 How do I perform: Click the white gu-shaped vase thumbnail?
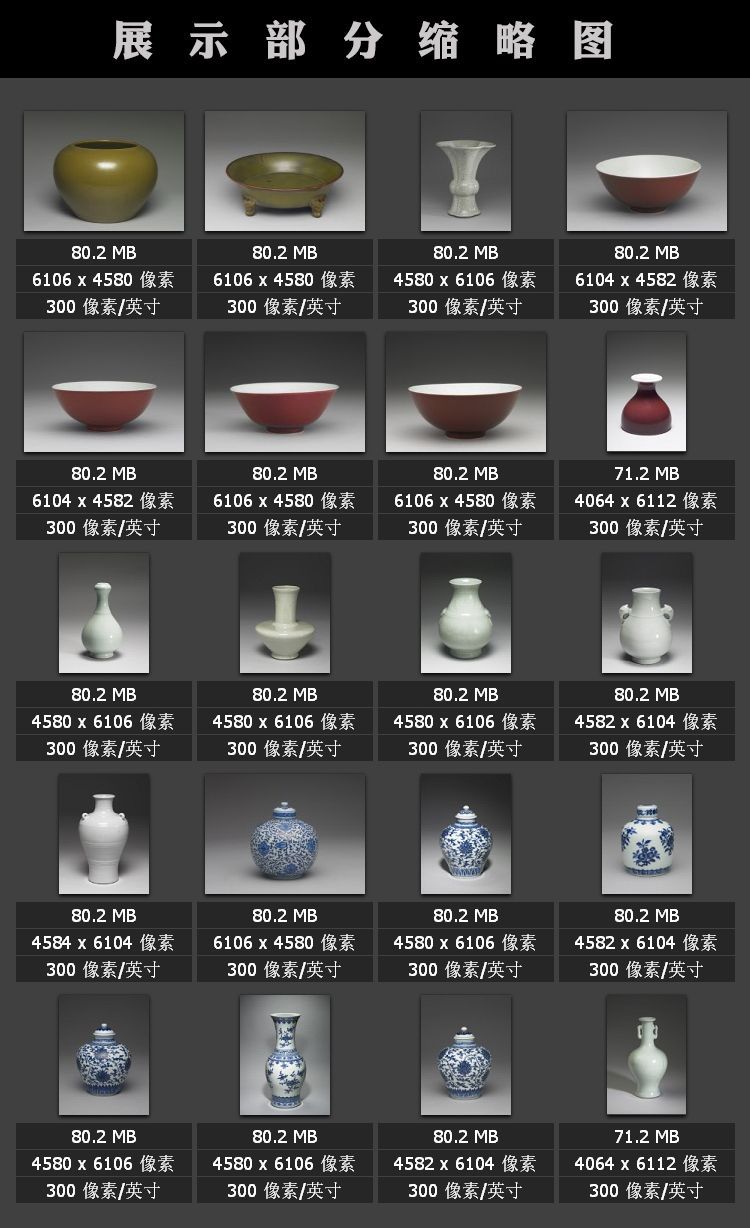pyautogui.click(x=465, y=171)
